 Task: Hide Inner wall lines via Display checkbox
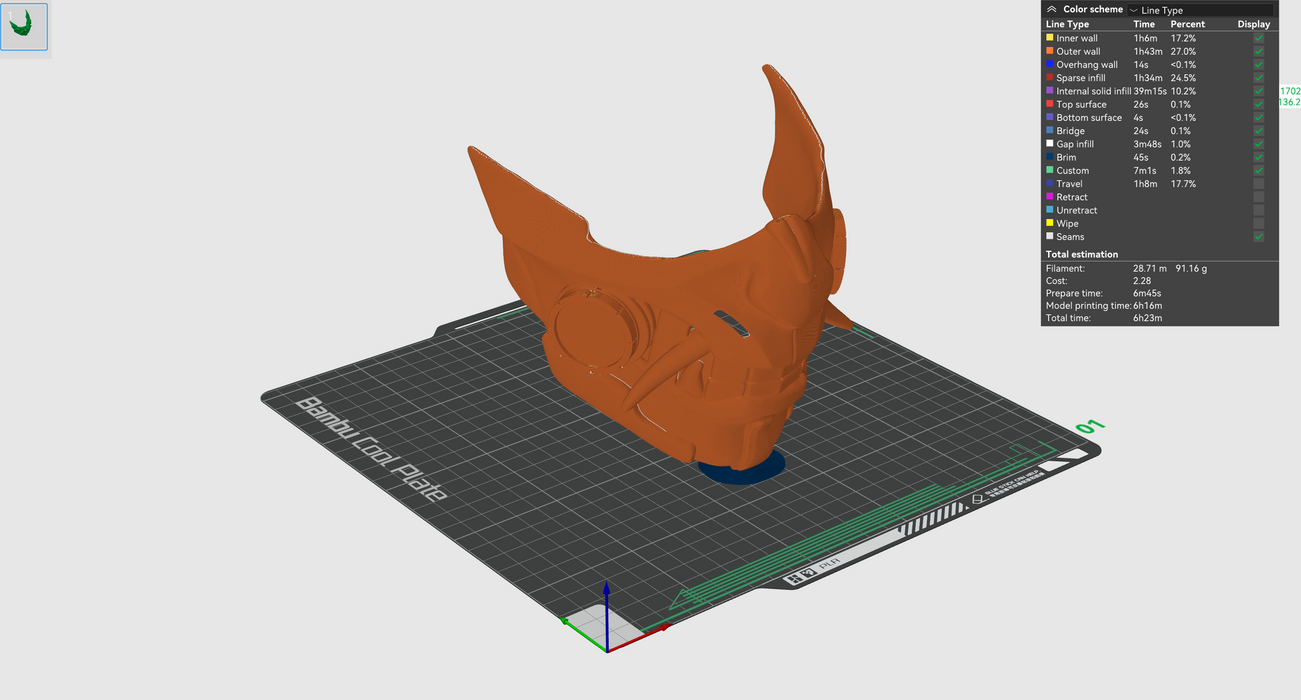pyautogui.click(x=1258, y=38)
